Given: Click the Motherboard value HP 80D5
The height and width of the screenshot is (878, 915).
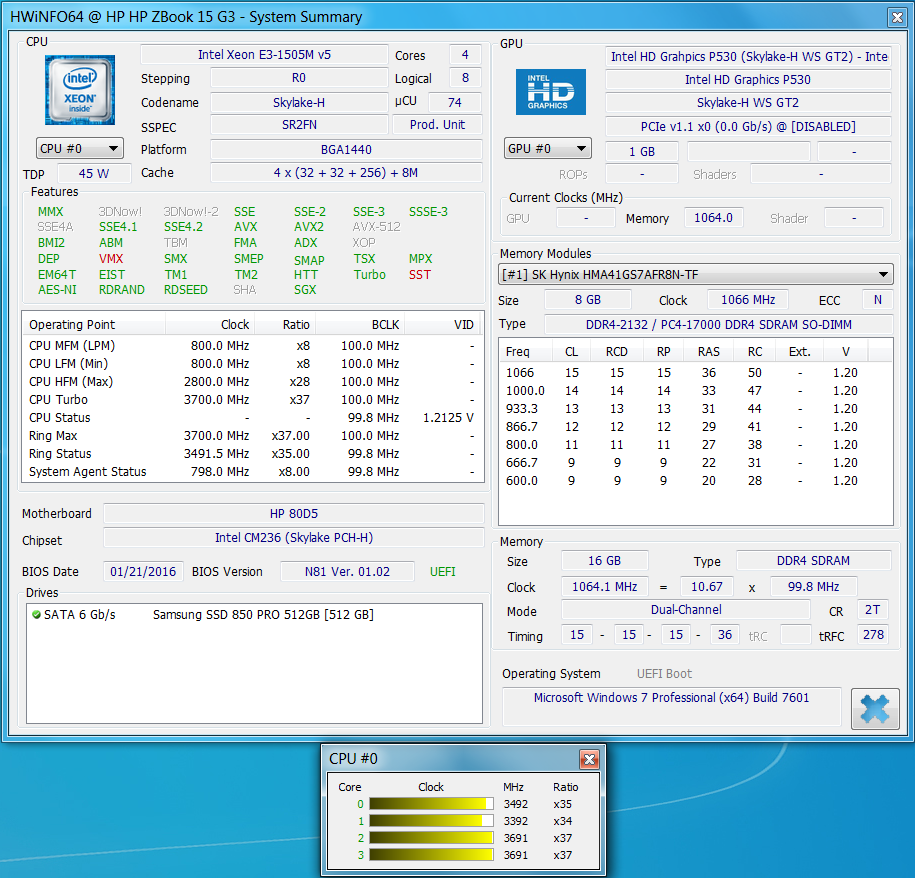Looking at the screenshot, I should [294, 513].
